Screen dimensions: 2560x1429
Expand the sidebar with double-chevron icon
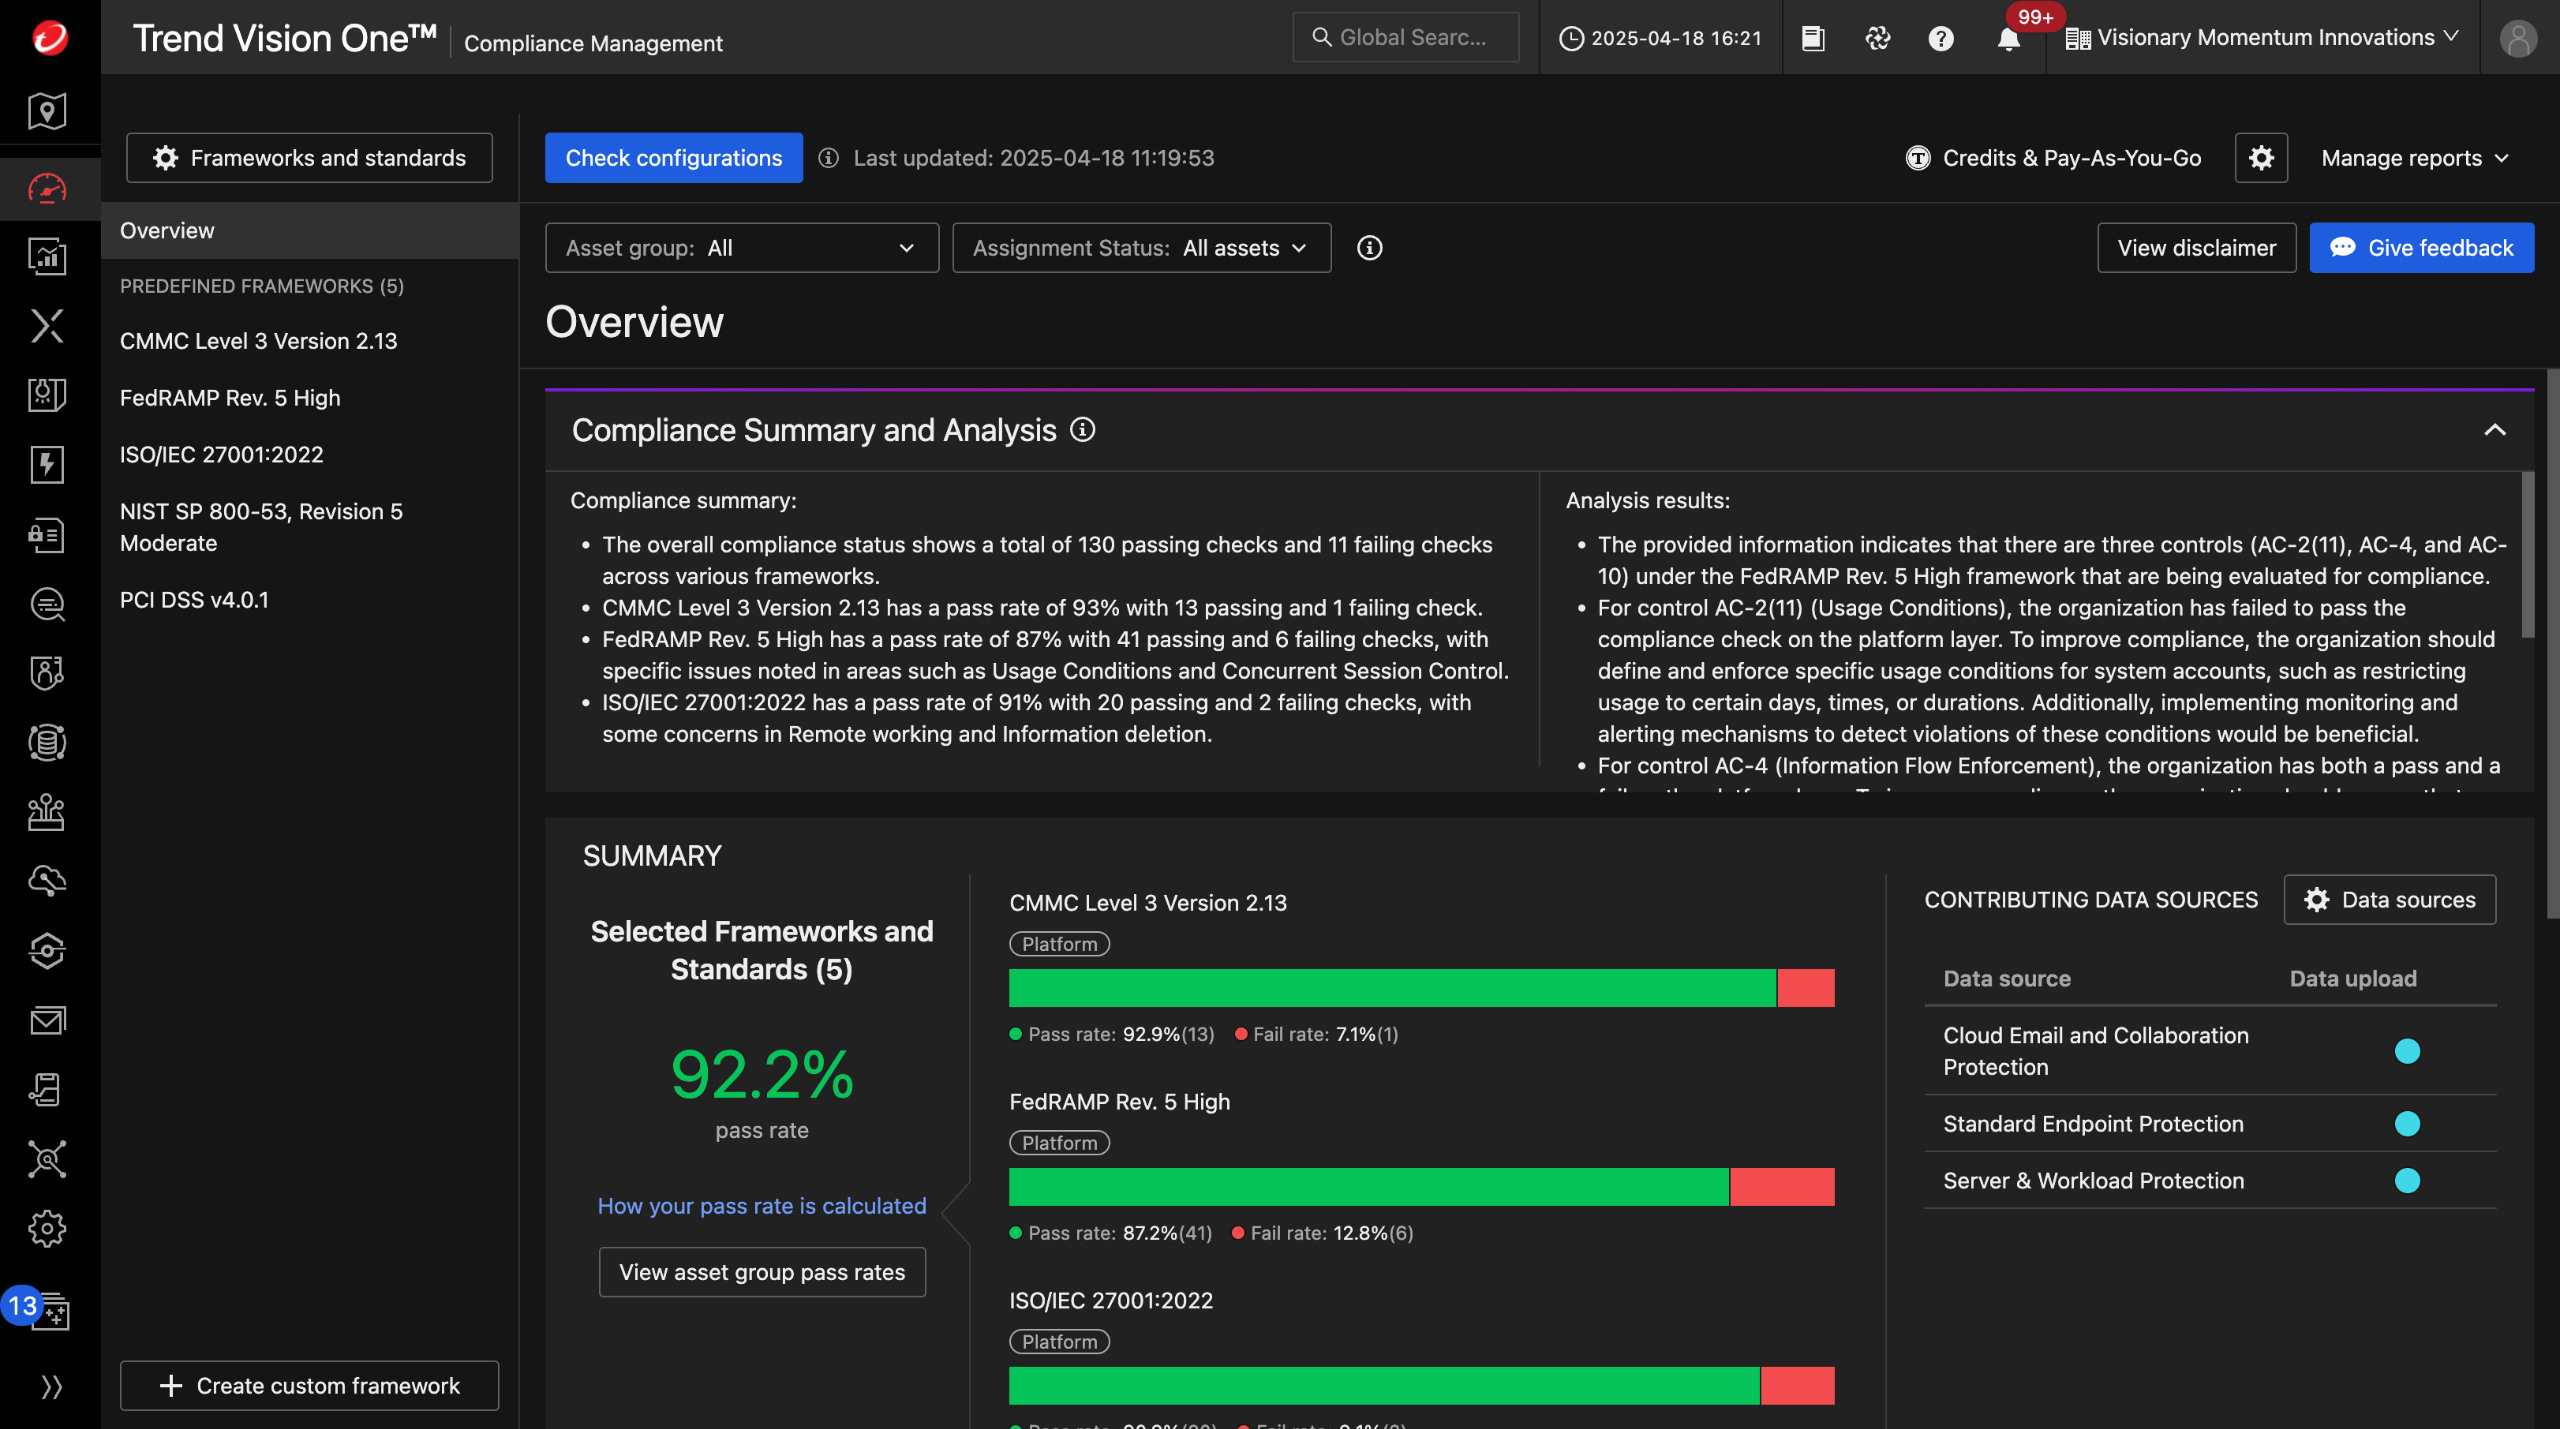click(x=50, y=1387)
